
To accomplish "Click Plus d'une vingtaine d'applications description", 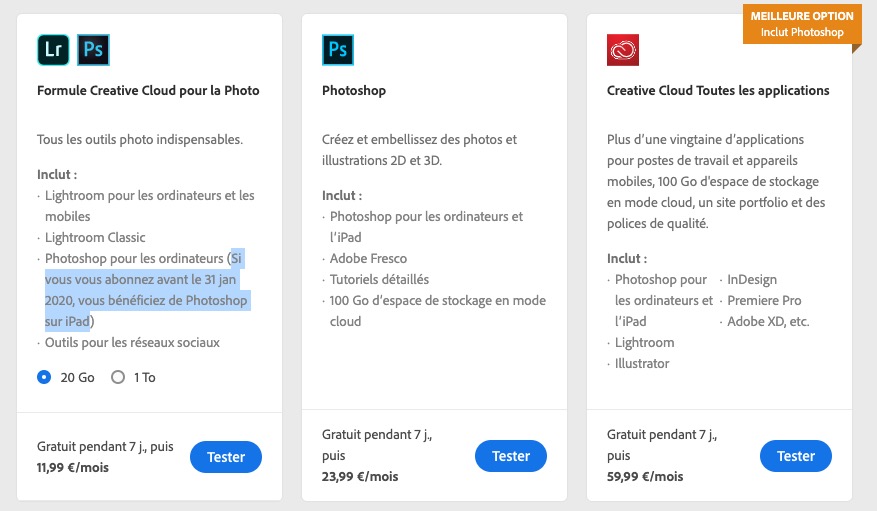I will [716, 181].
